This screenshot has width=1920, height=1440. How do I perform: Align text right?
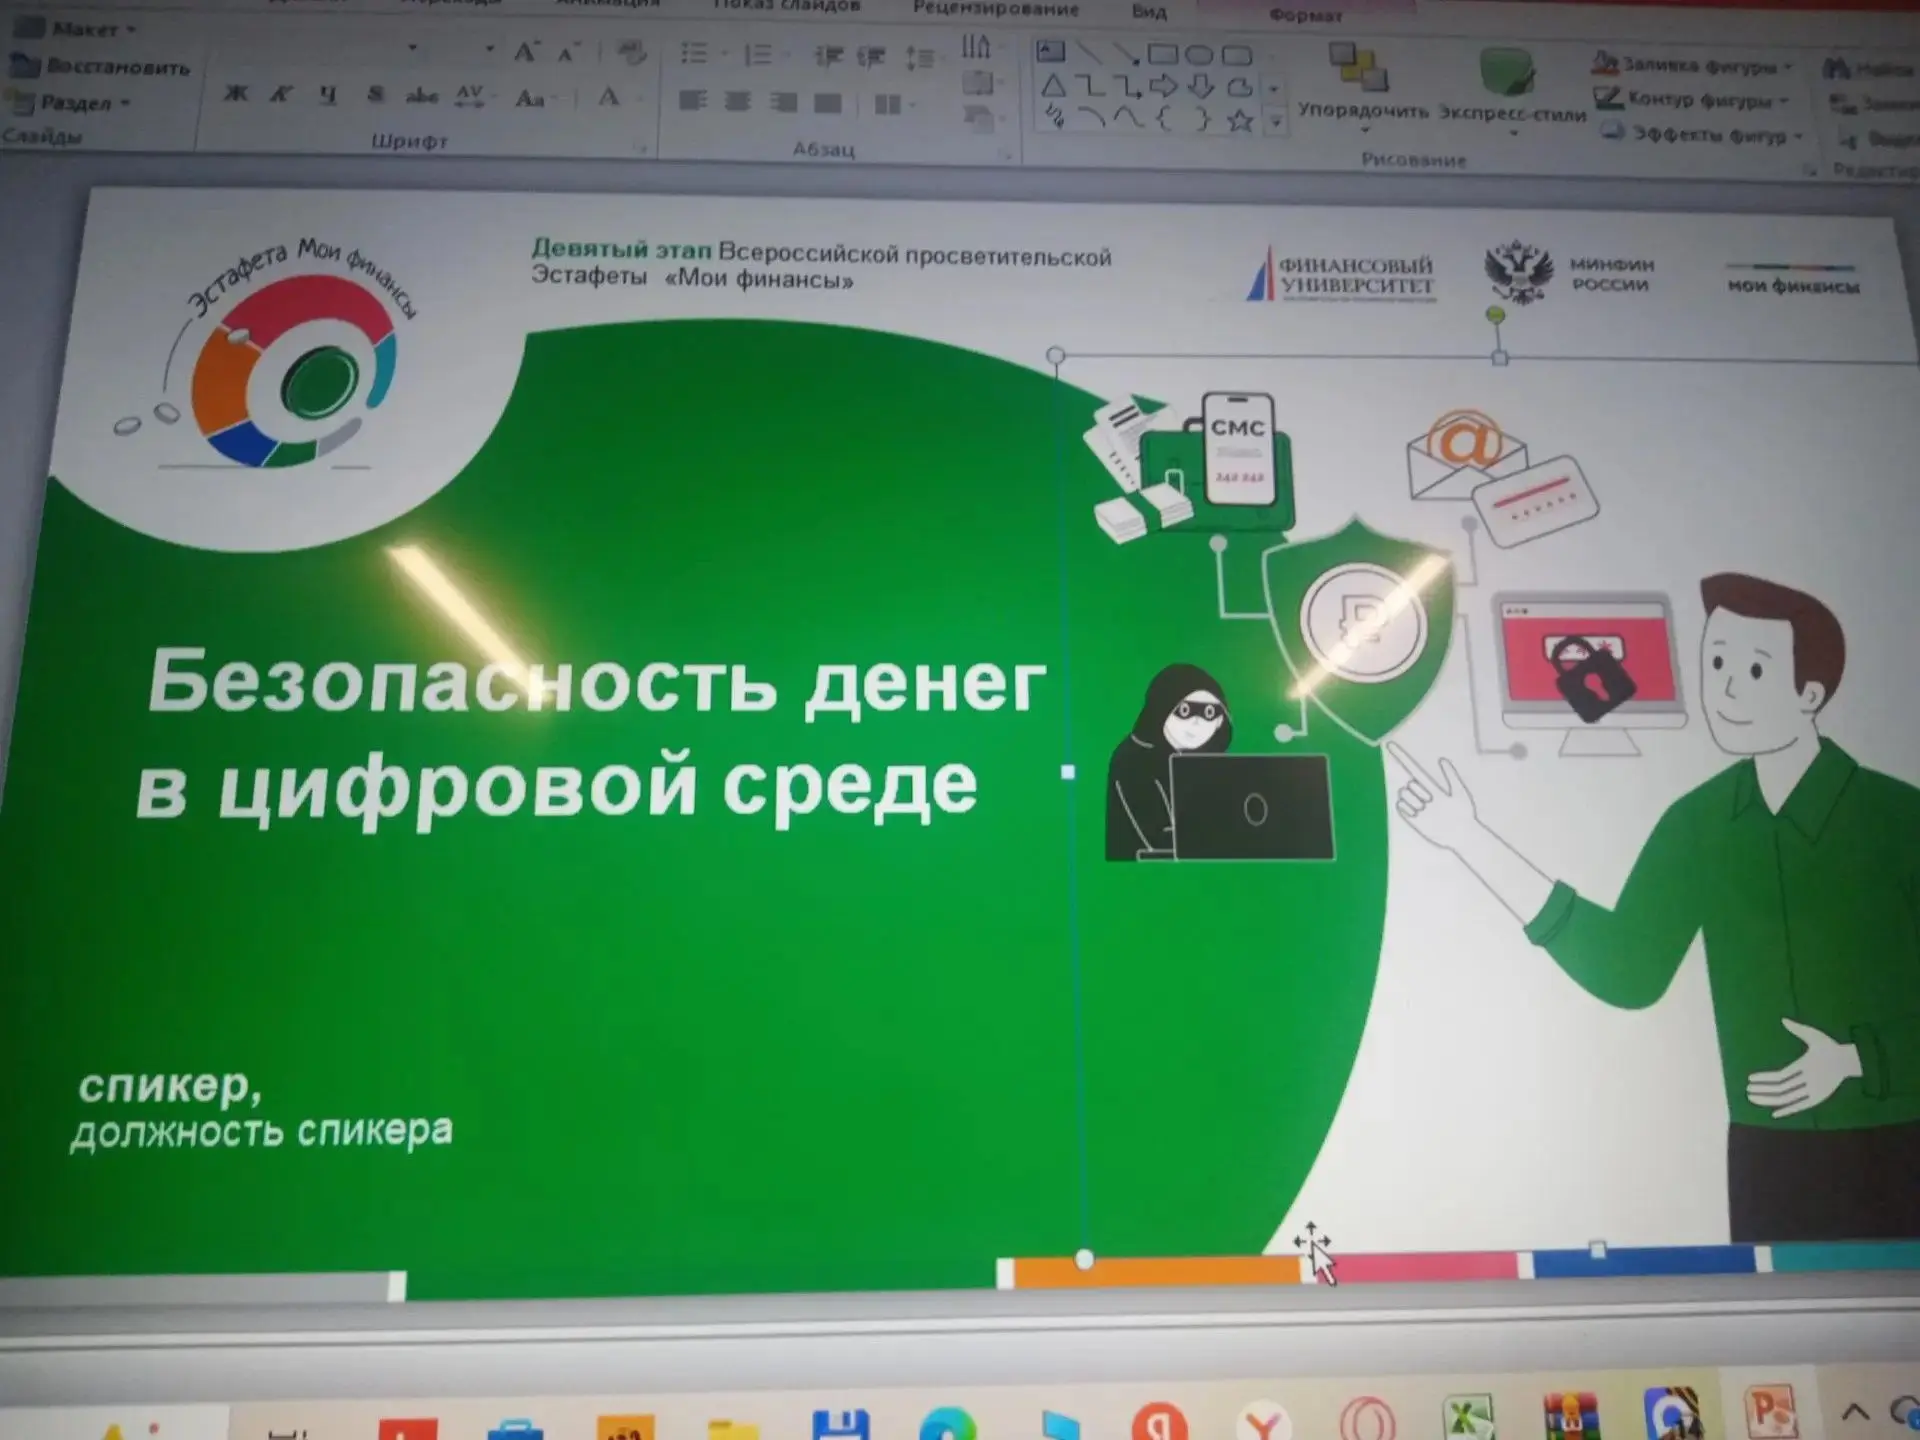(x=784, y=102)
